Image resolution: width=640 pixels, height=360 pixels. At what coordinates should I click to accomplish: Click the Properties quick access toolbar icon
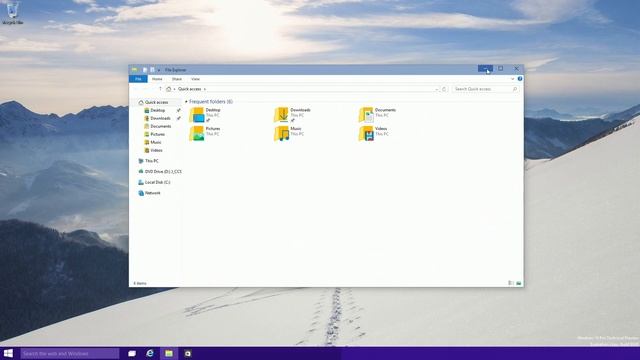point(144,70)
